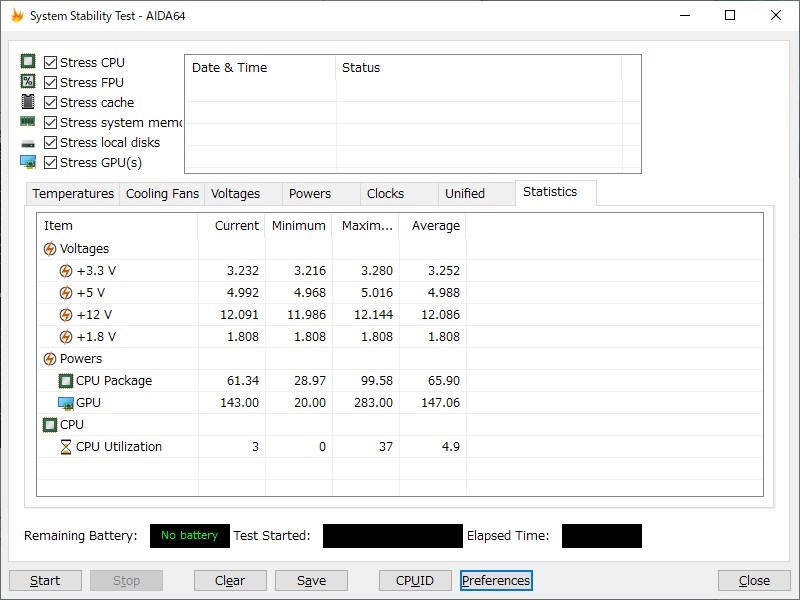
Task: Click the hourglass icon next to CPU Utilization
Action: coord(66,447)
